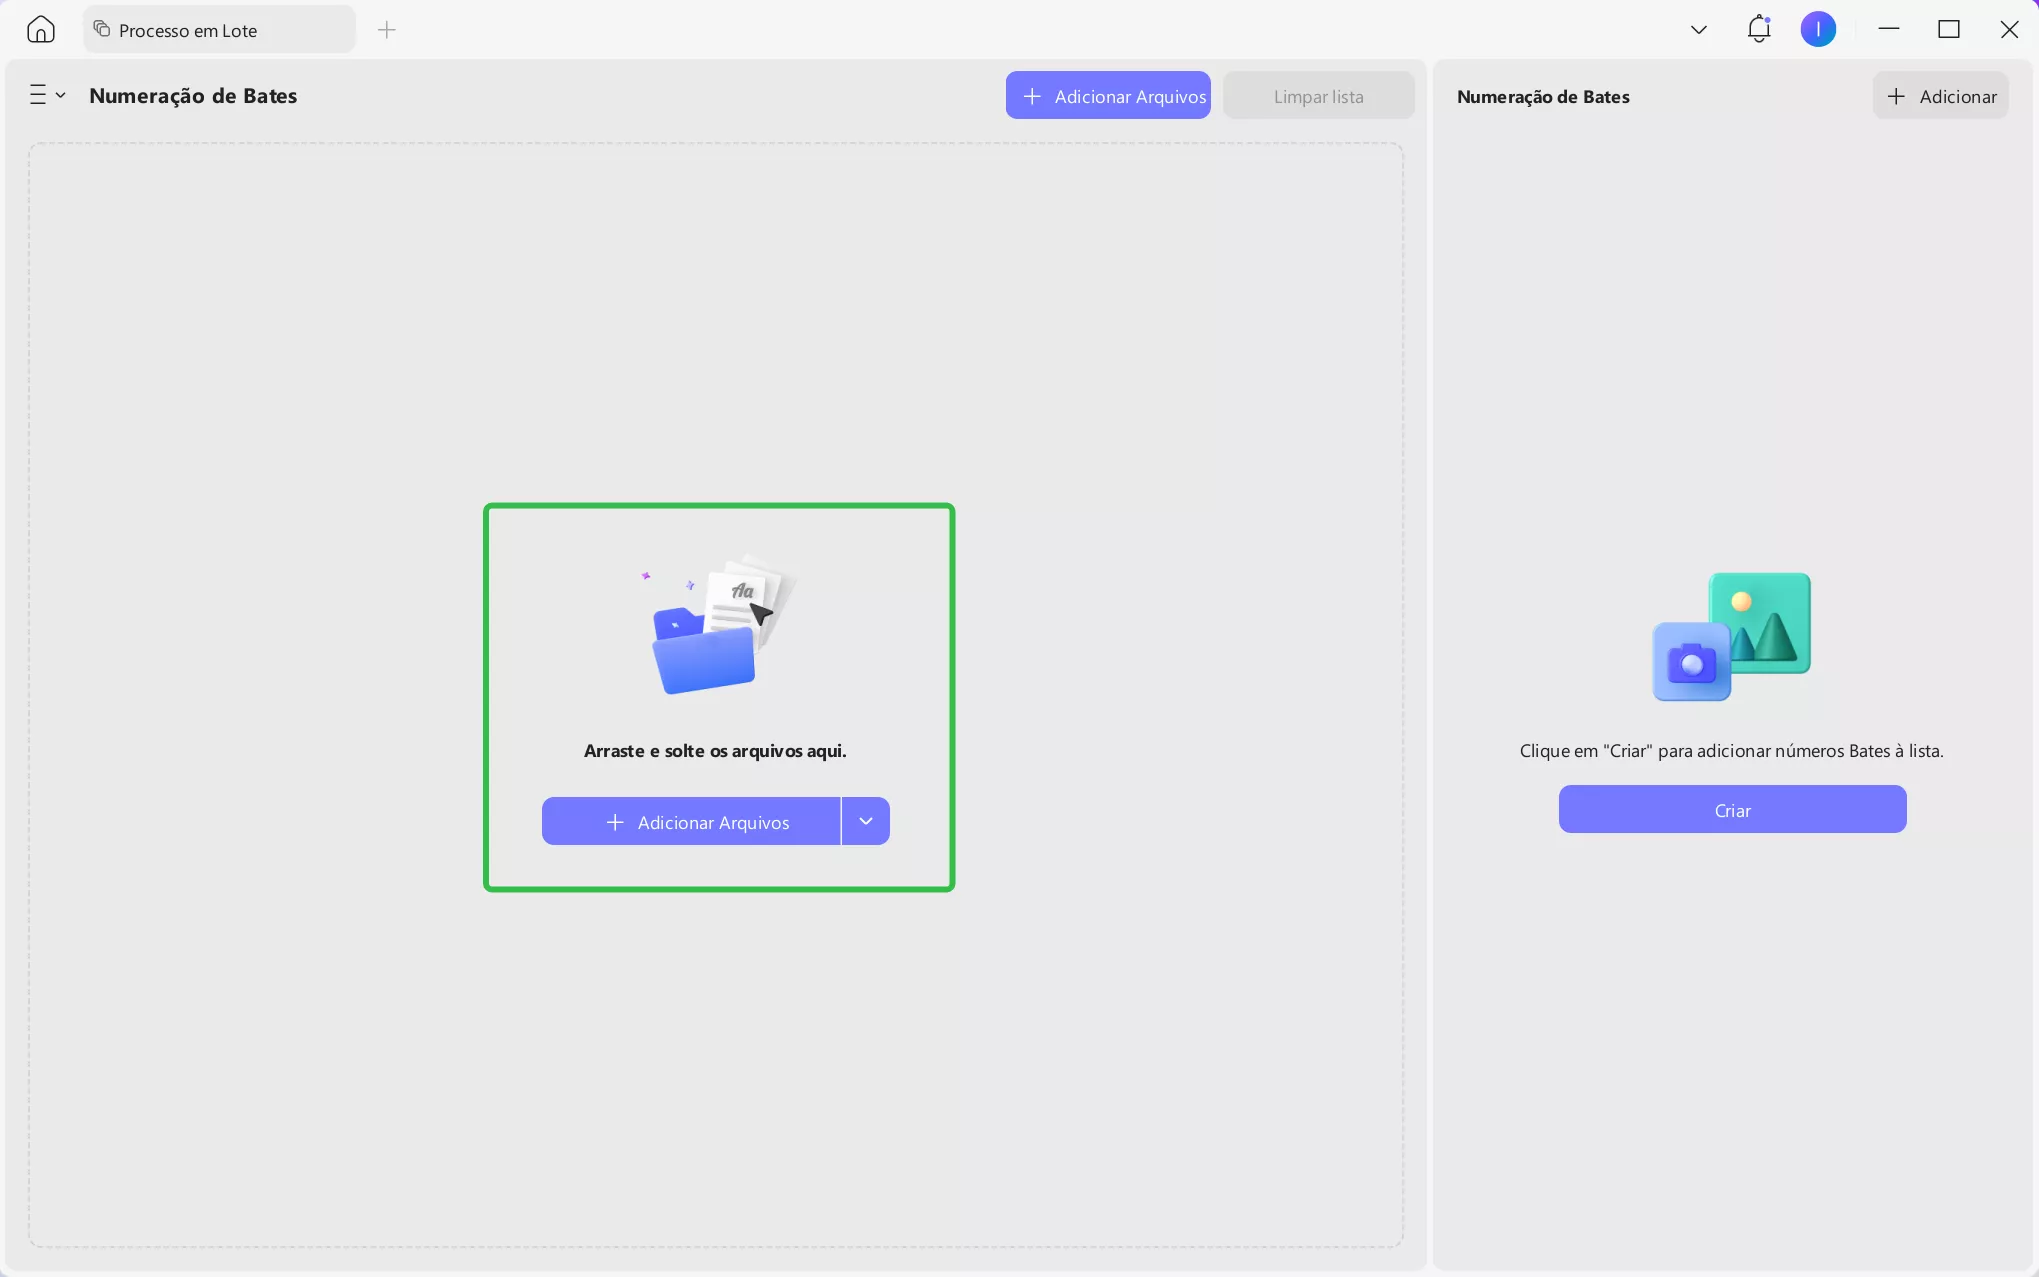Click center Adicionar Arquivos button
The width and height of the screenshot is (2039, 1277).
tap(691, 821)
